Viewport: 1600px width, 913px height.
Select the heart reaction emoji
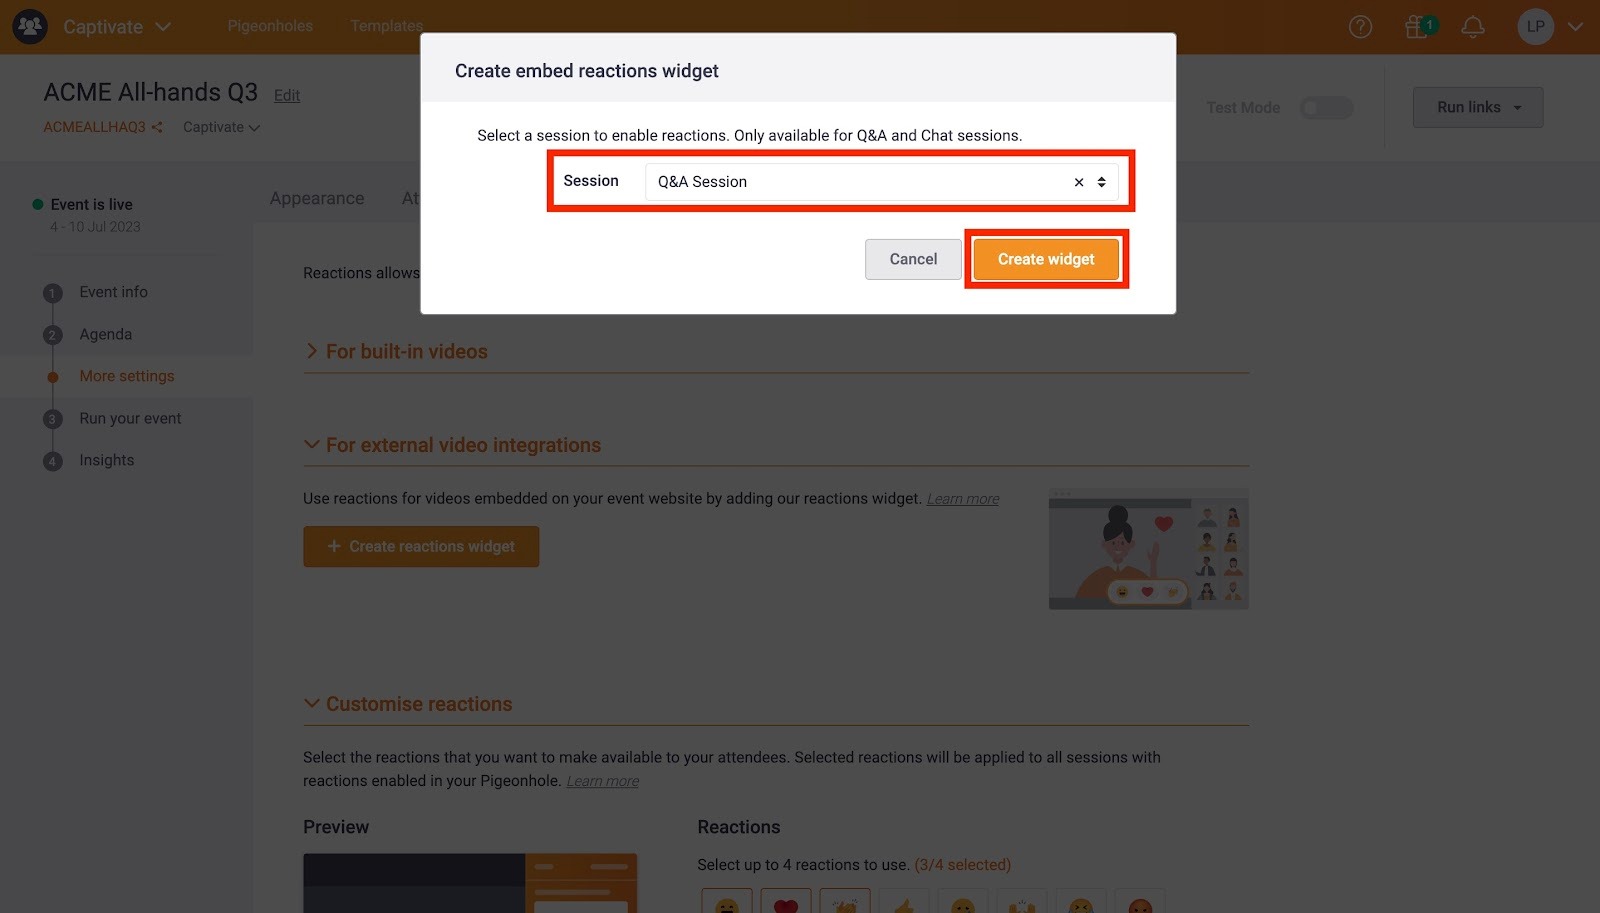tap(786, 903)
